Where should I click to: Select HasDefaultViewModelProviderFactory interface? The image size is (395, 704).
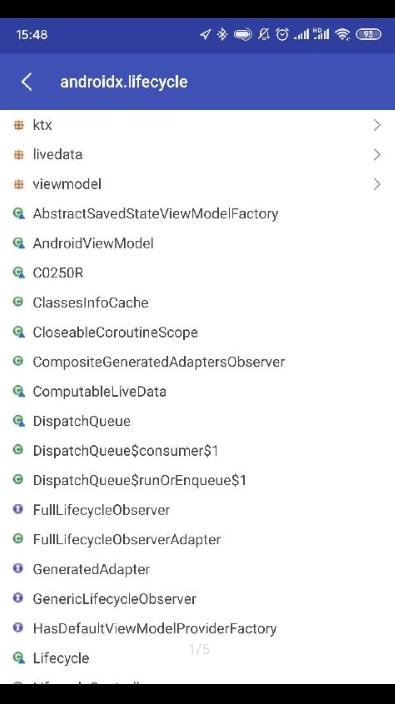198,629
